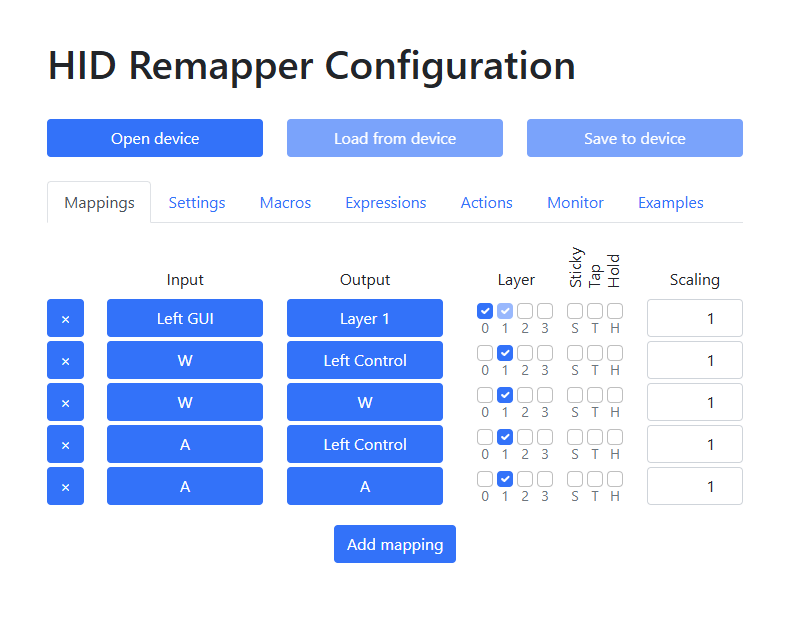Uncheck layer 0 on the Left GUI mapping
809x626 pixels.
[485, 311]
